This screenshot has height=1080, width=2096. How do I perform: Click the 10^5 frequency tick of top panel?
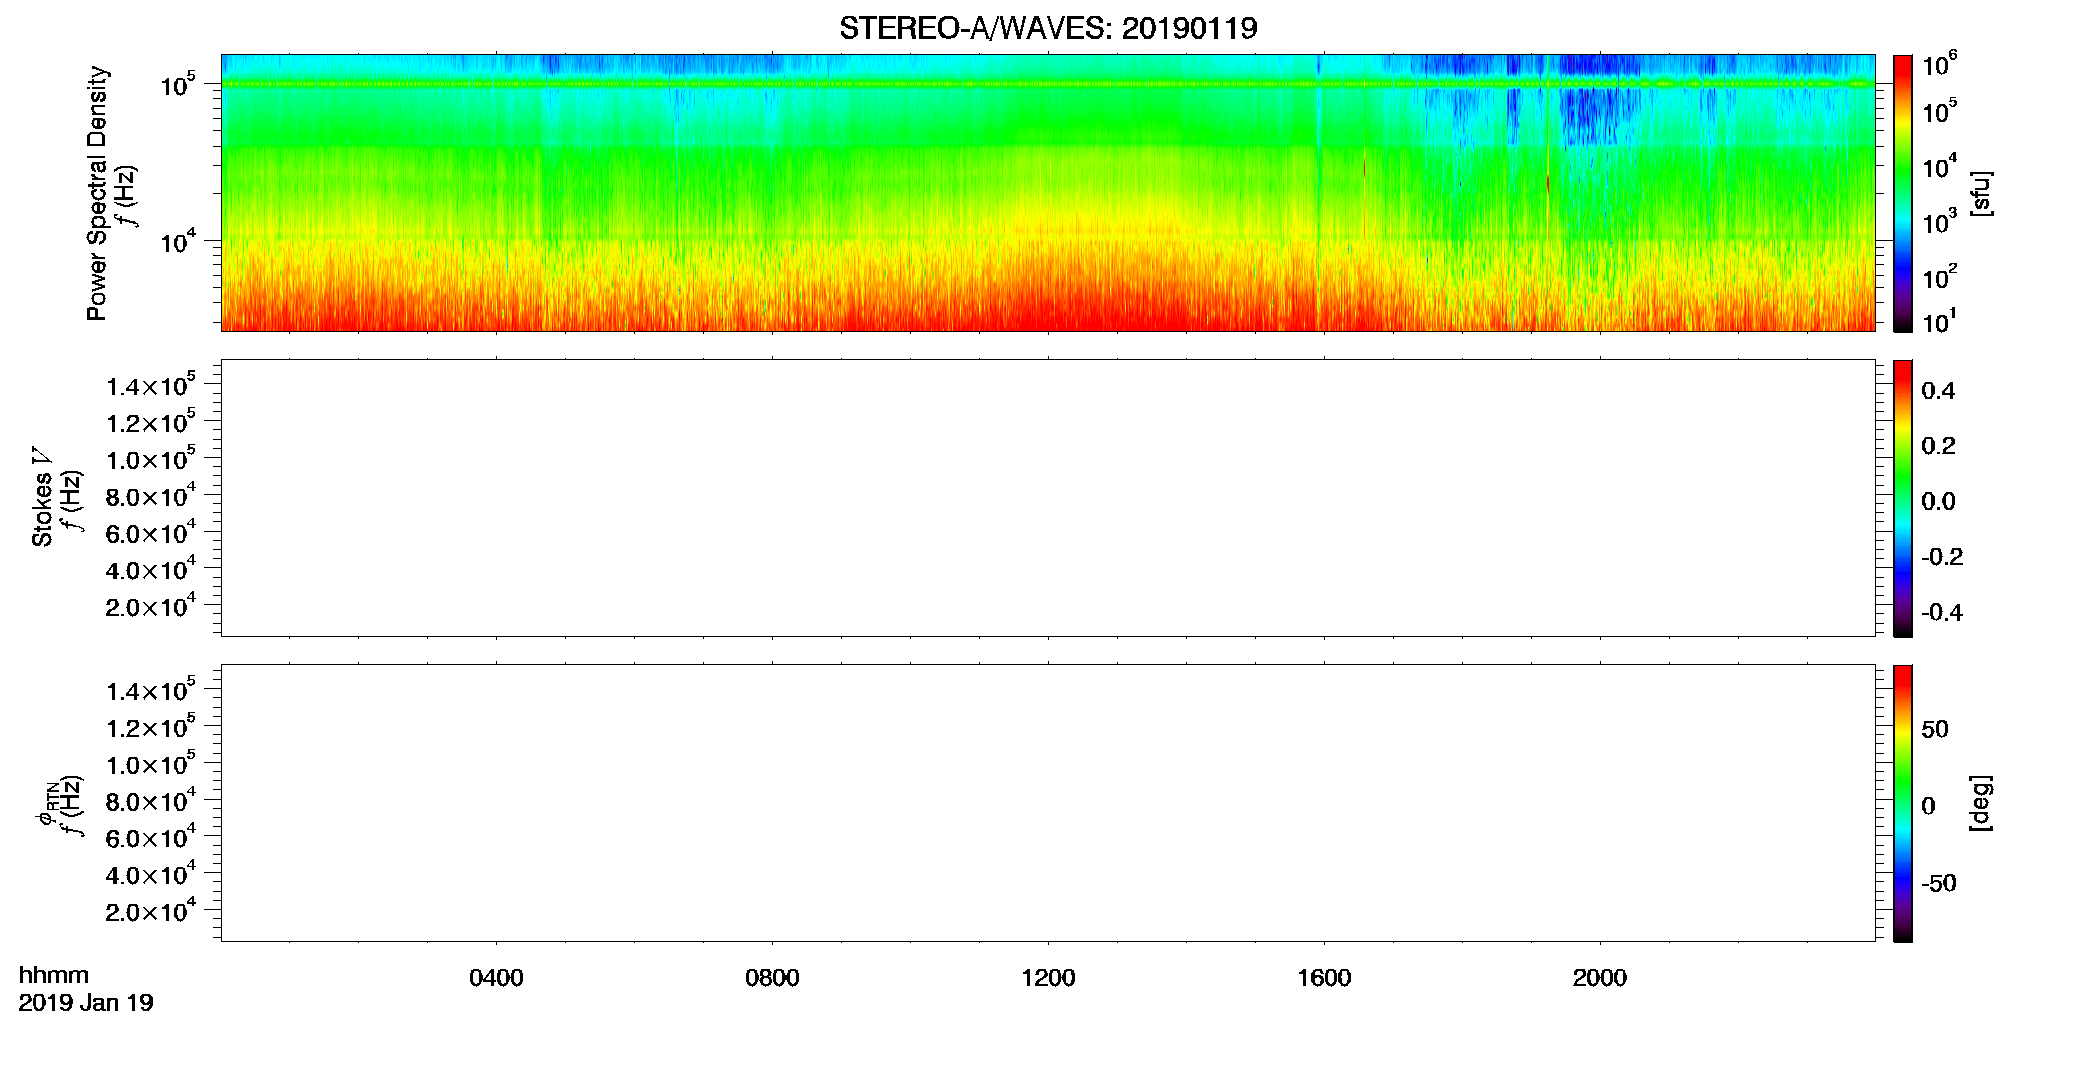click(x=177, y=84)
